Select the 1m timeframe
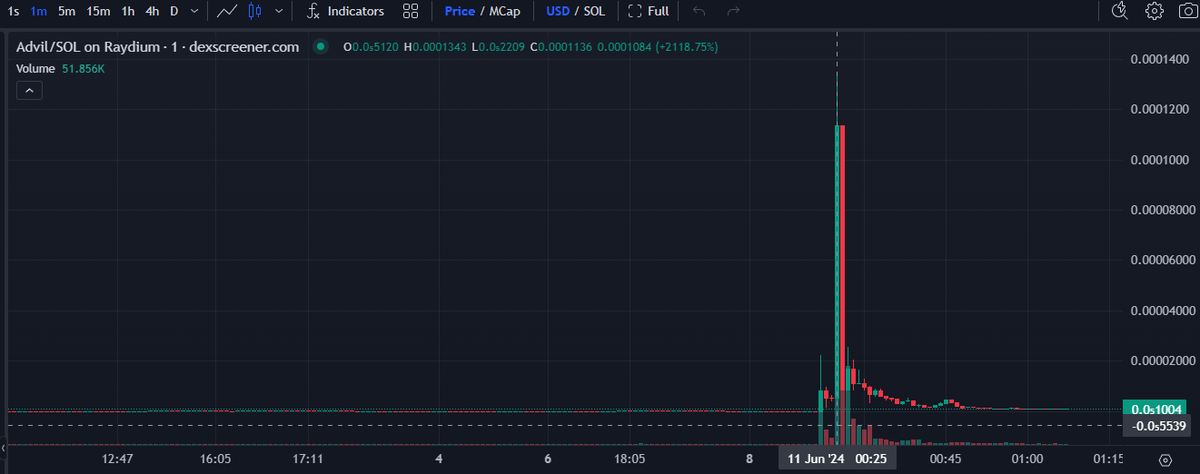1200x474 pixels. click(39, 12)
